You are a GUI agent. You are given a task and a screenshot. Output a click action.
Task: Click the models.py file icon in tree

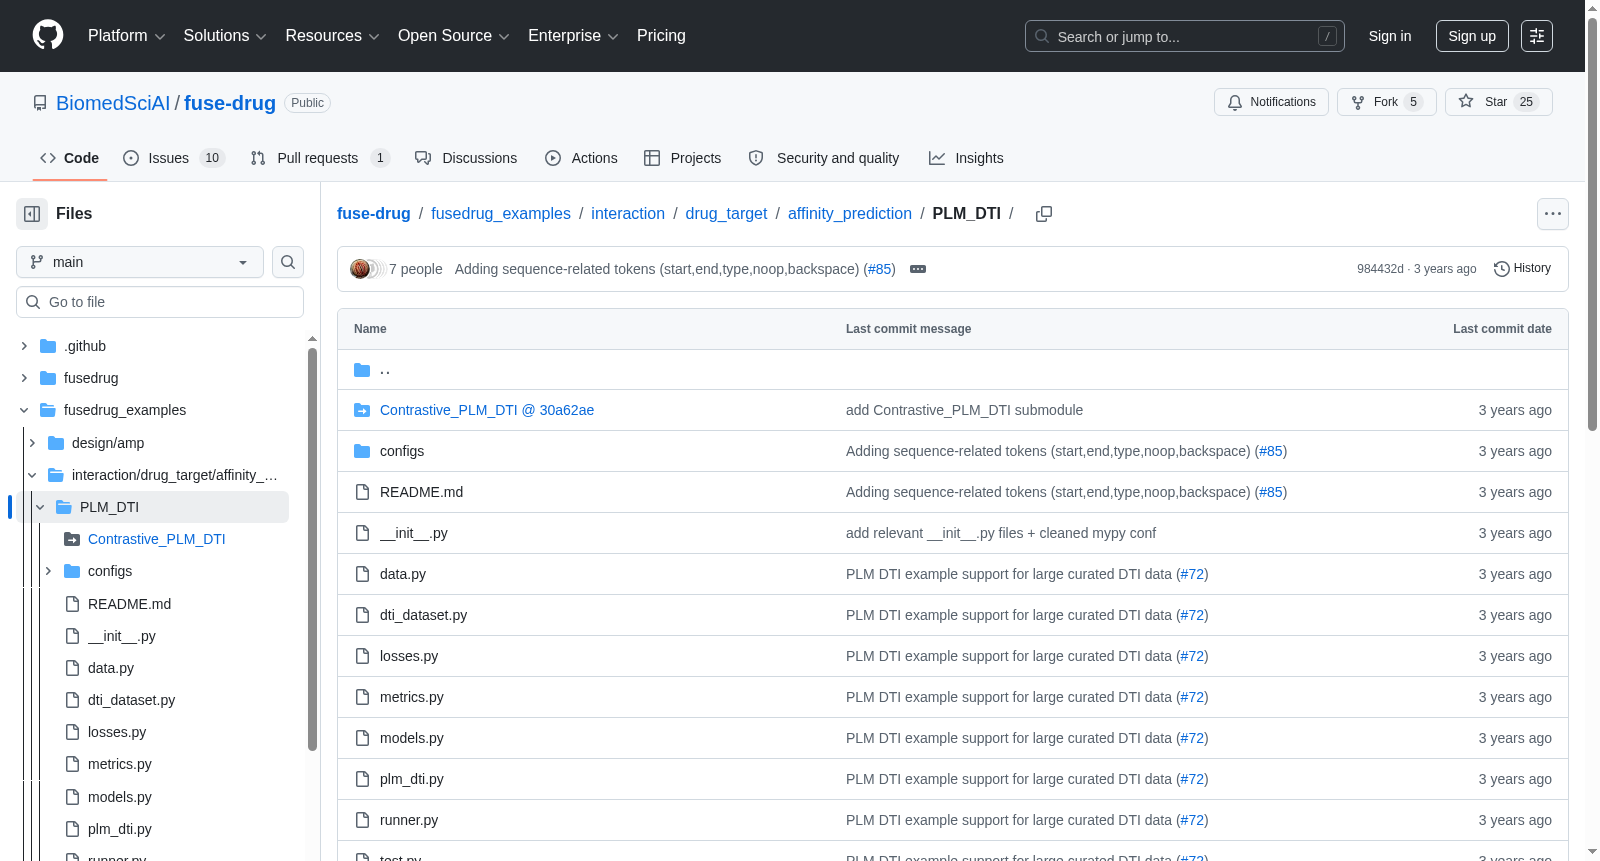point(72,797)
